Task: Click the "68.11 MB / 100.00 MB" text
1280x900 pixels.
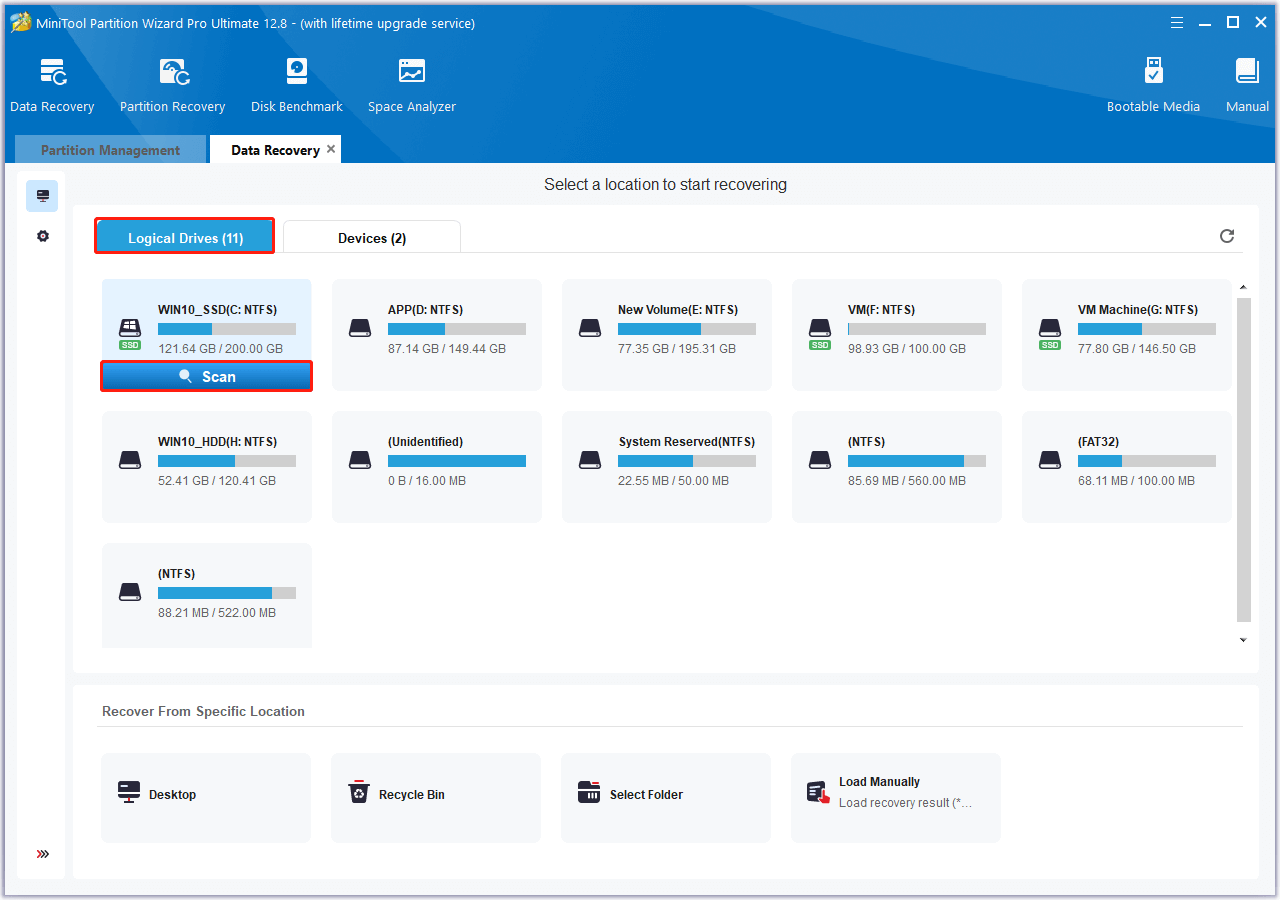Action: click(x=1136, y=481)
